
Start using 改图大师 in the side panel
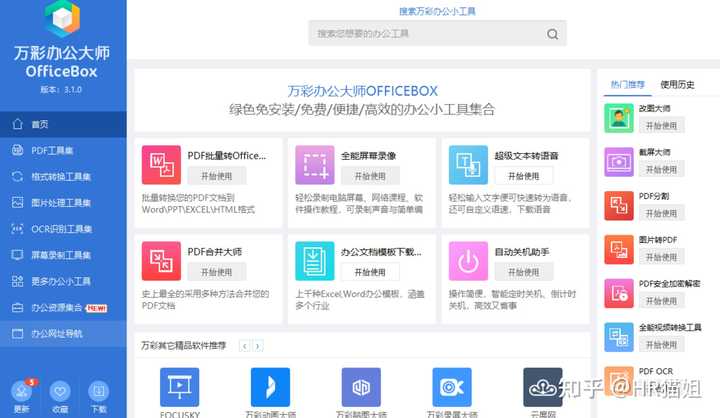click(661, 125)
